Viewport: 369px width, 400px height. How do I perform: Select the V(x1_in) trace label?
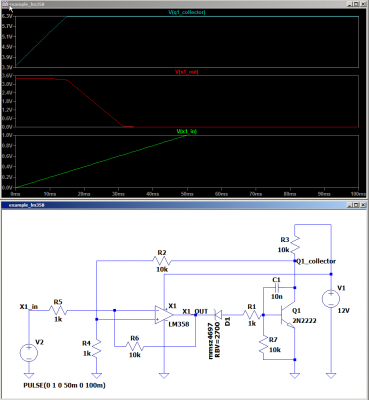[187, 132]
